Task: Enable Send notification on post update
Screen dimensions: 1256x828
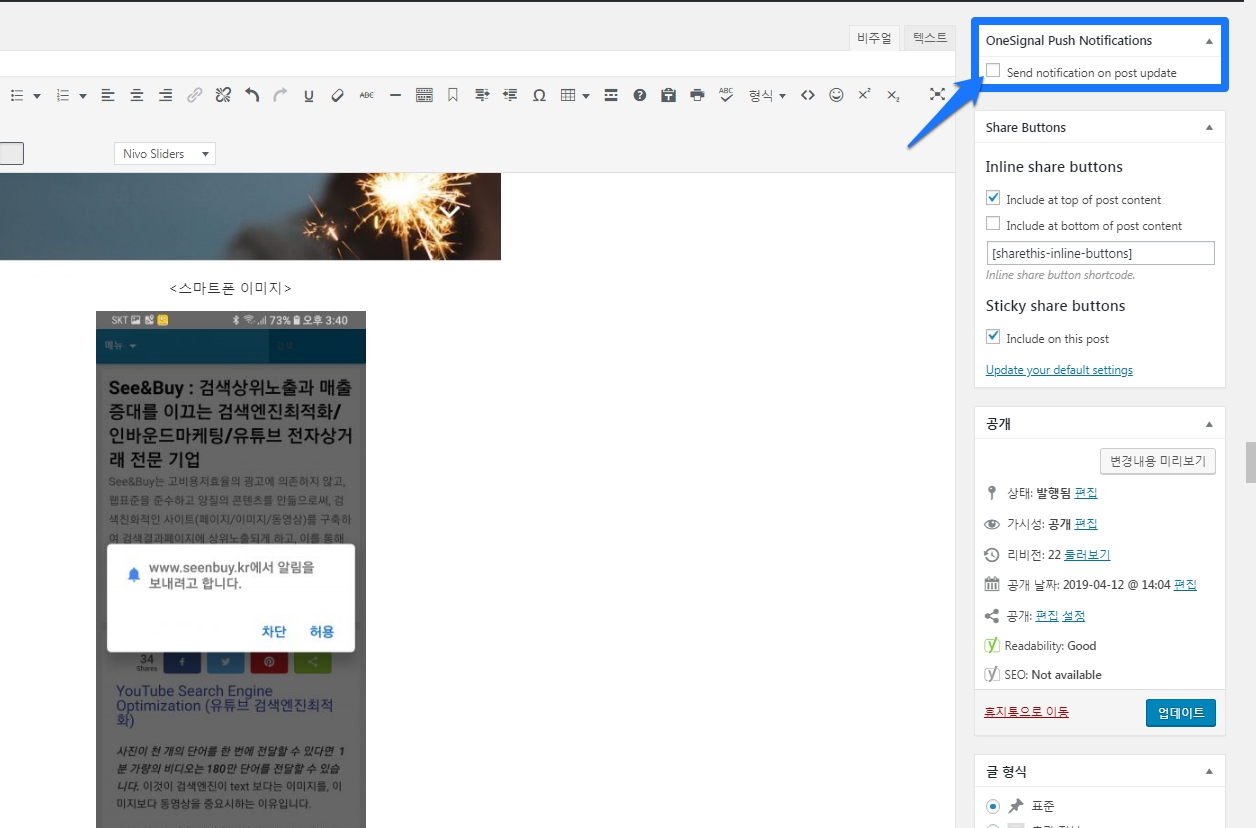Action: click(x=993, y=72)
